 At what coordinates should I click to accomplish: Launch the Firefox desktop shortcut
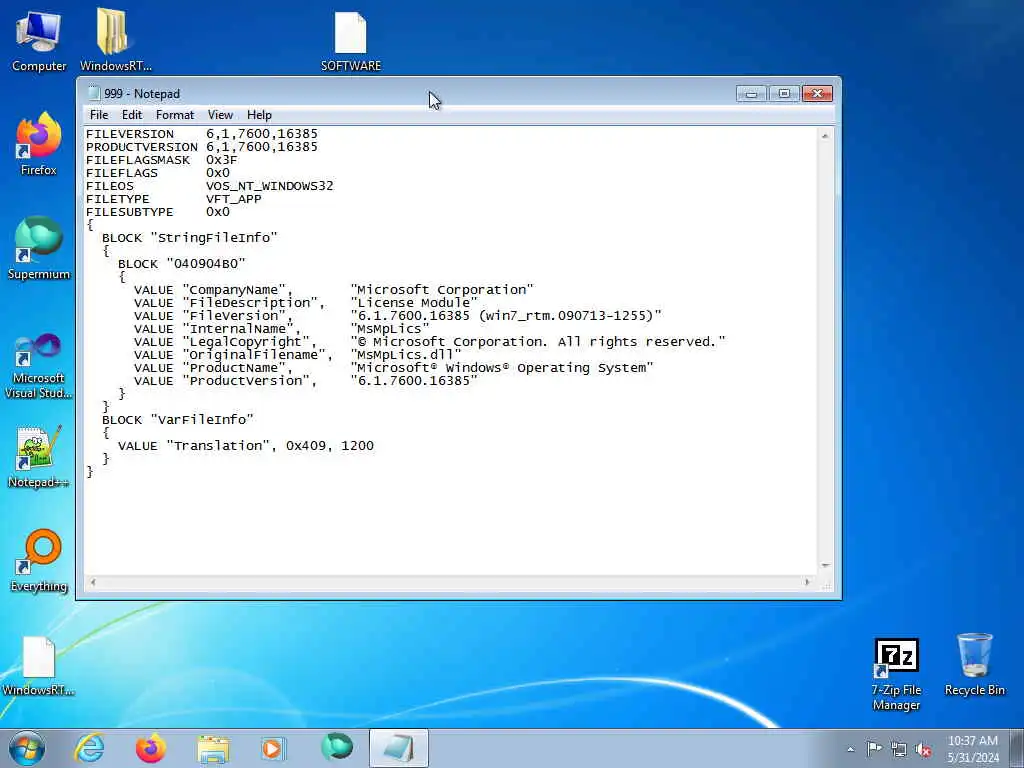(39, 144)
